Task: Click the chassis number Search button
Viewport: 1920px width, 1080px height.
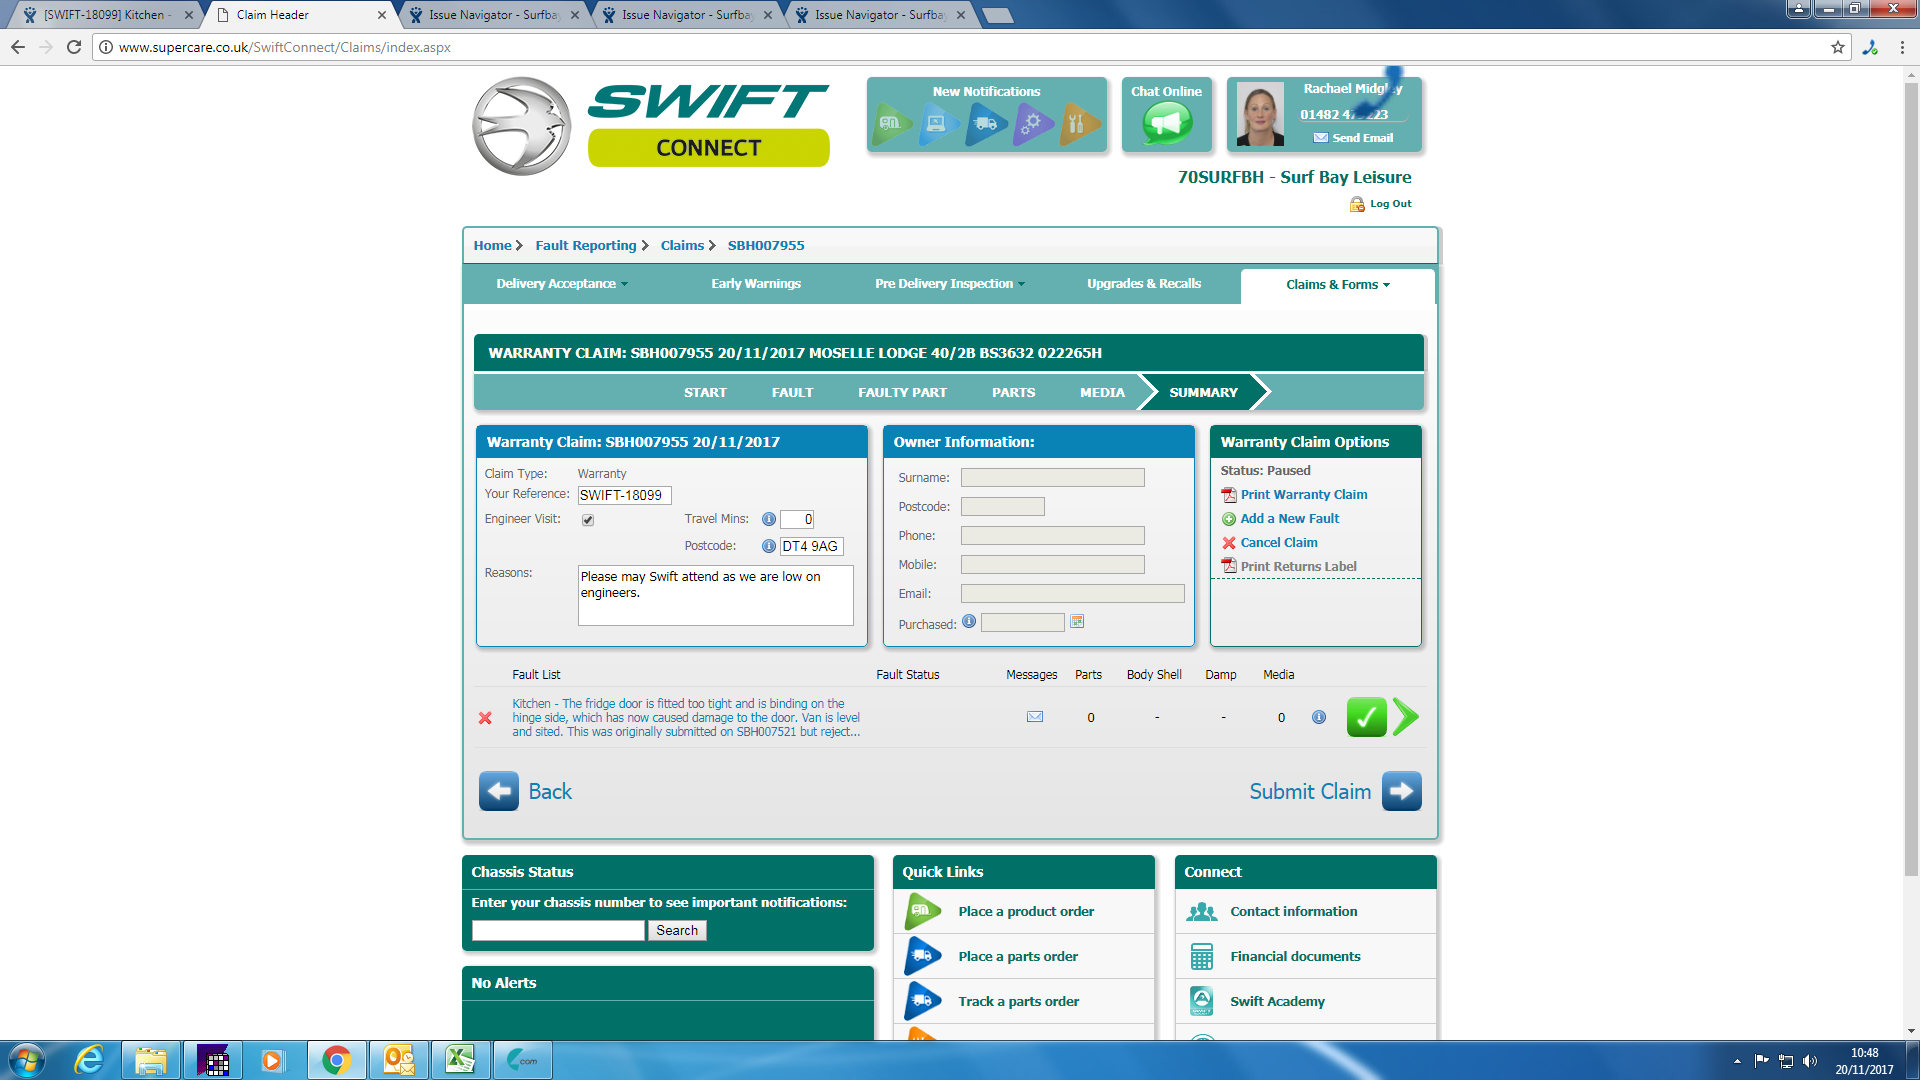Action: pyautogui.click(x=677, y=931)
